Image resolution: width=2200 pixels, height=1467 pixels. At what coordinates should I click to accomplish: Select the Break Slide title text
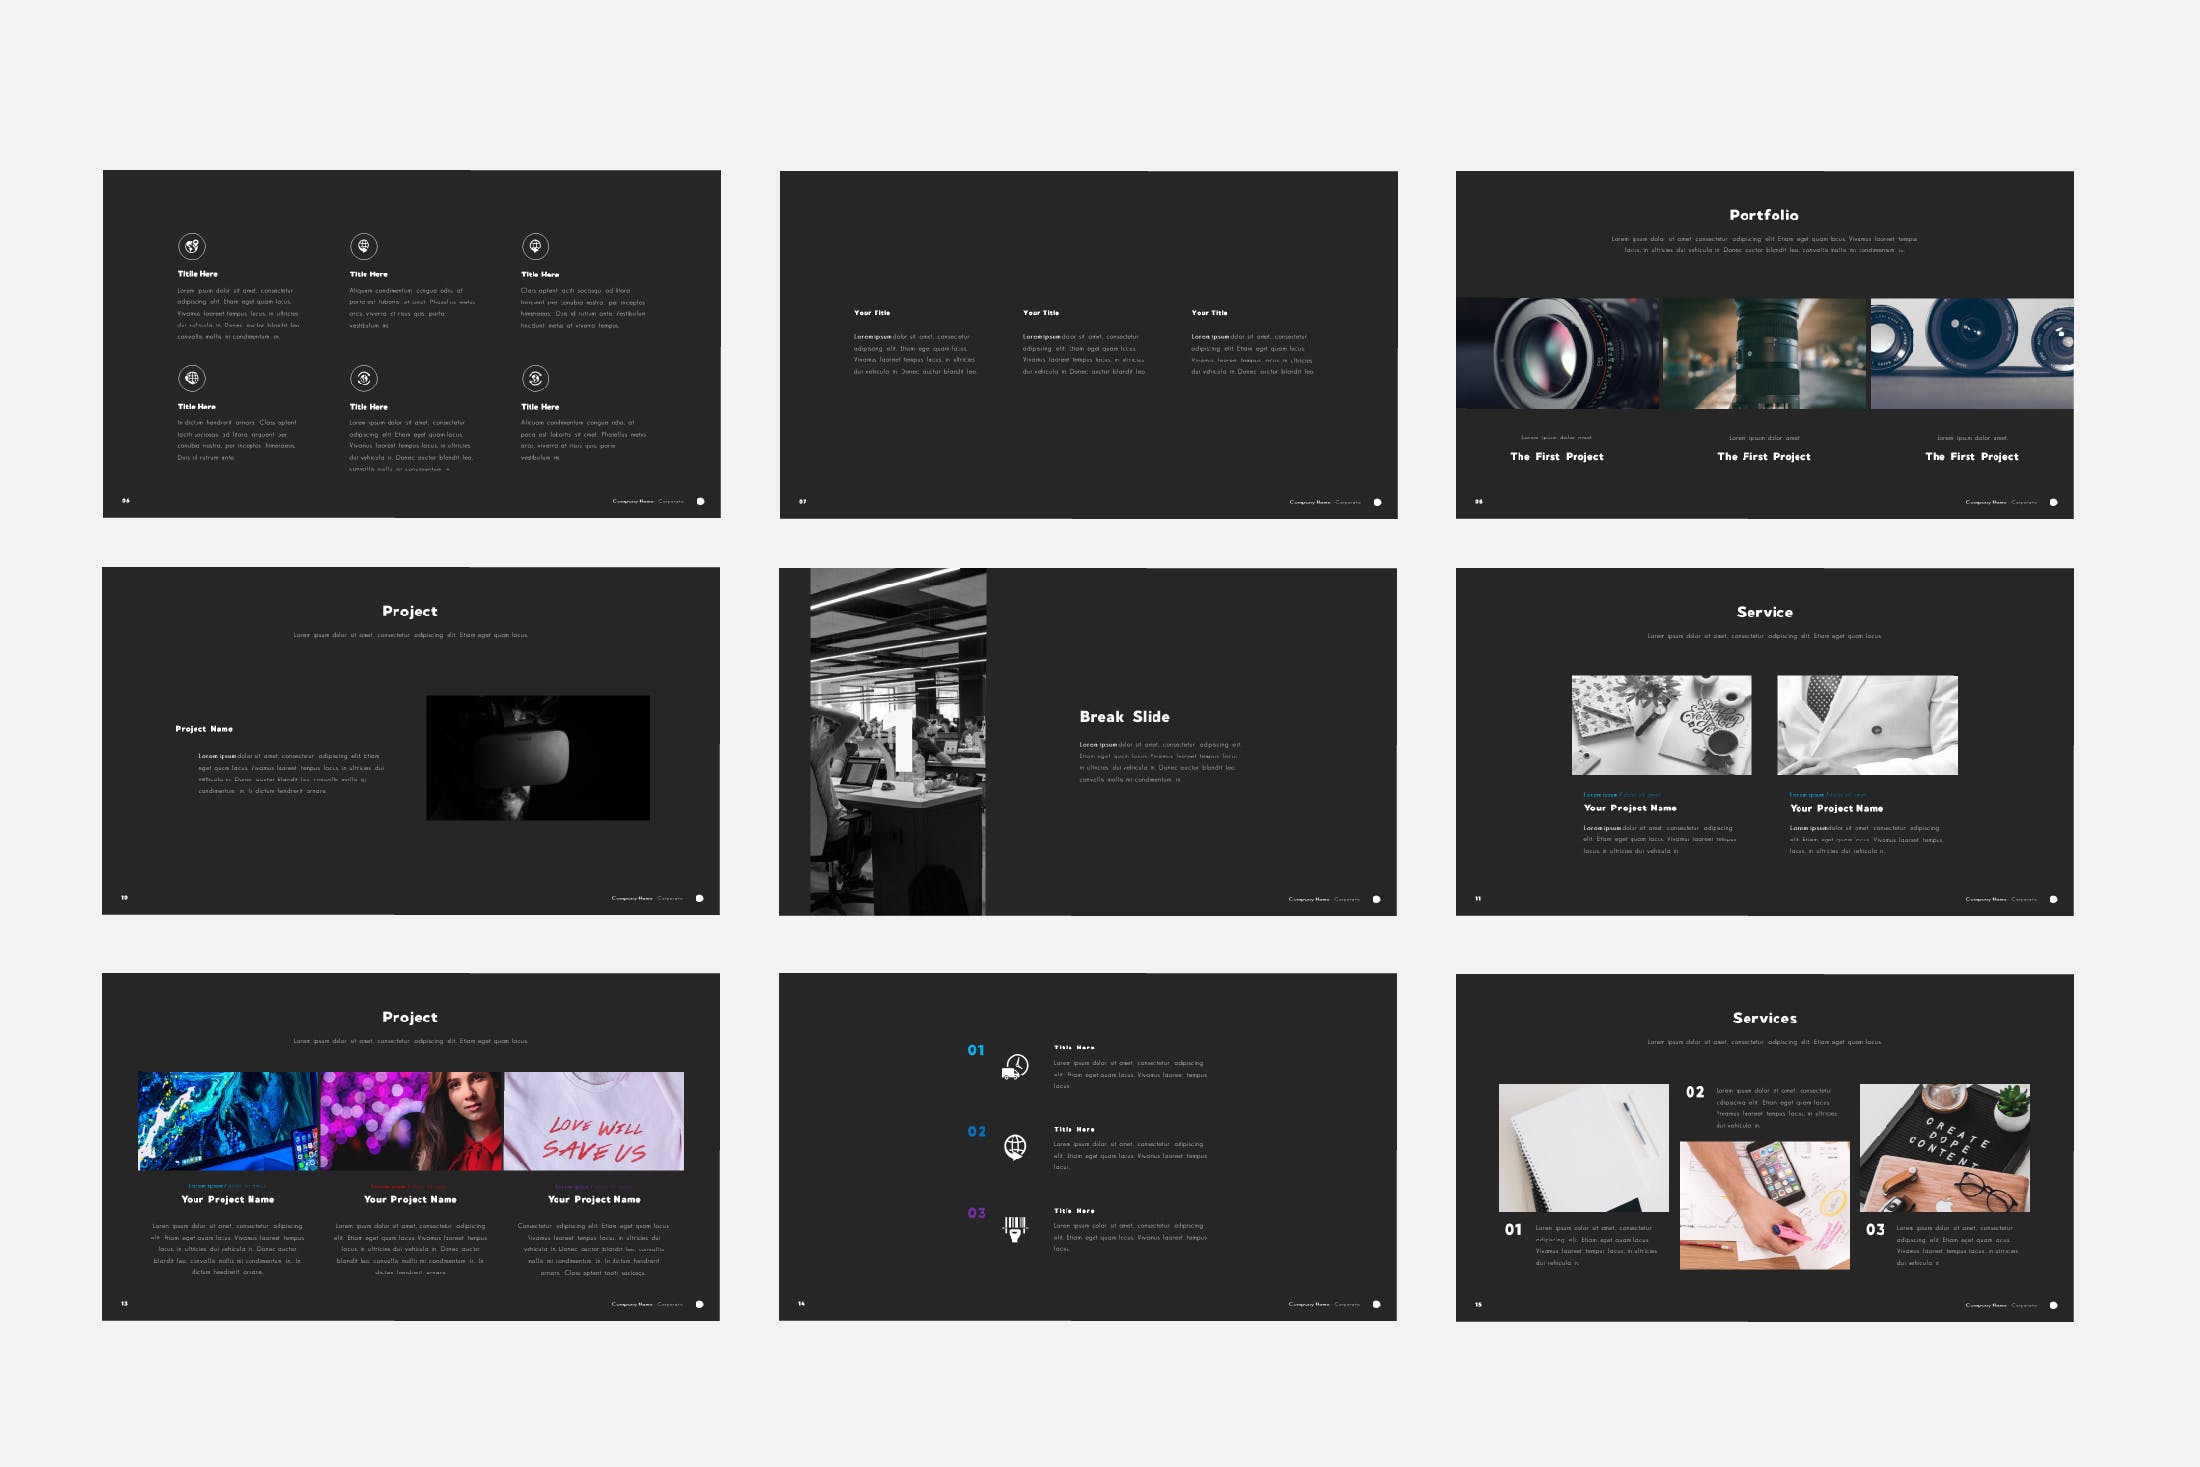click(x=1124, y=717)
